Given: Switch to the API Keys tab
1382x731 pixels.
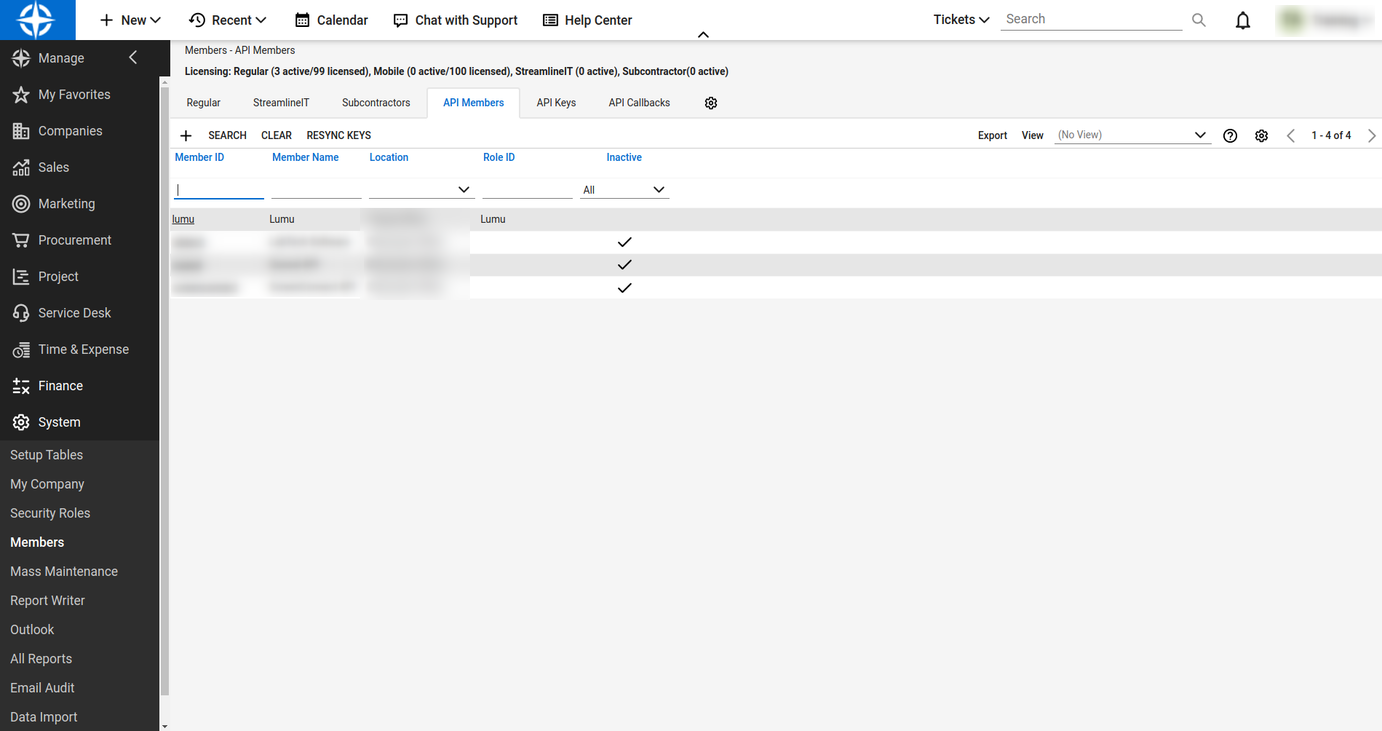Looking at the screenshot, I should (x=556, y=103).
